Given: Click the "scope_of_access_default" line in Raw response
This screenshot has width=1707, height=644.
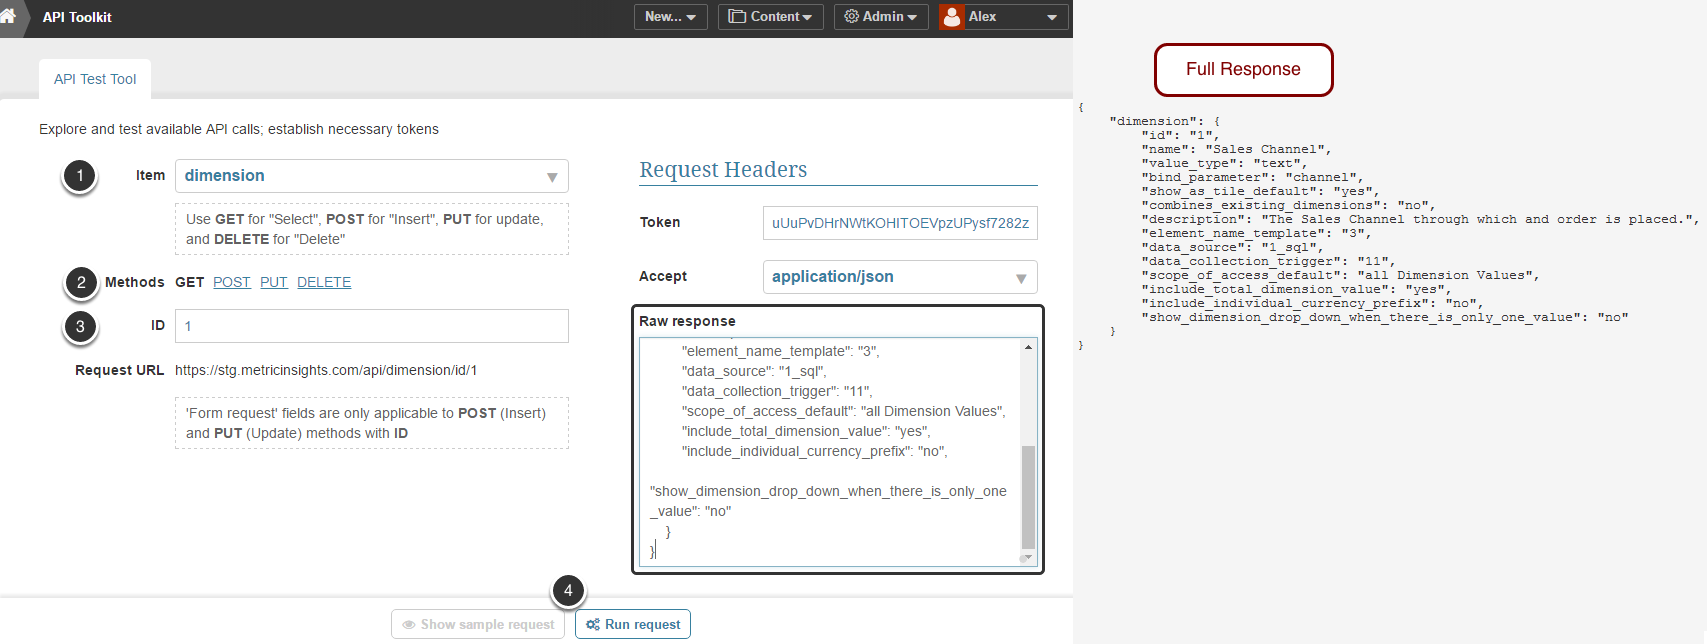Looking at the screenshot, I should tap(844, 411).
